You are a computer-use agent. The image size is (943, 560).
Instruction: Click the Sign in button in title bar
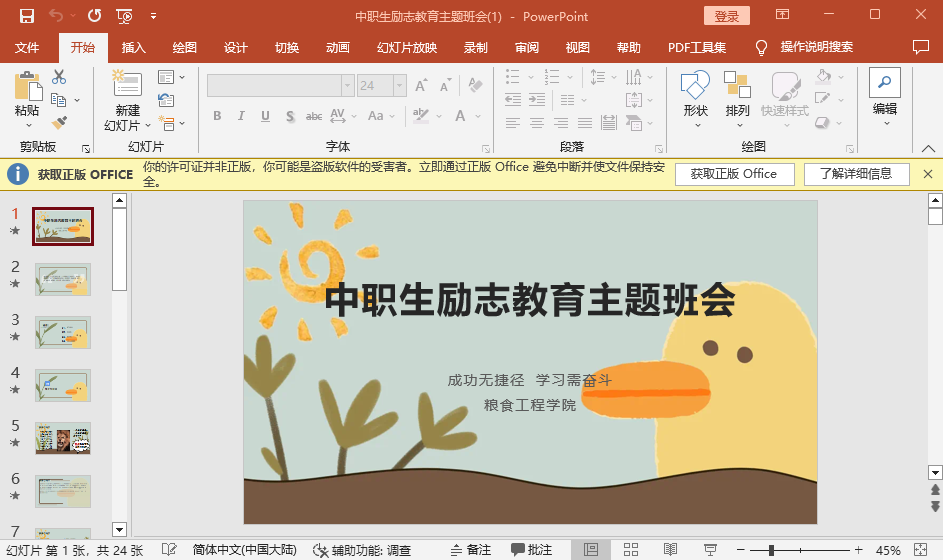(726, 16)
